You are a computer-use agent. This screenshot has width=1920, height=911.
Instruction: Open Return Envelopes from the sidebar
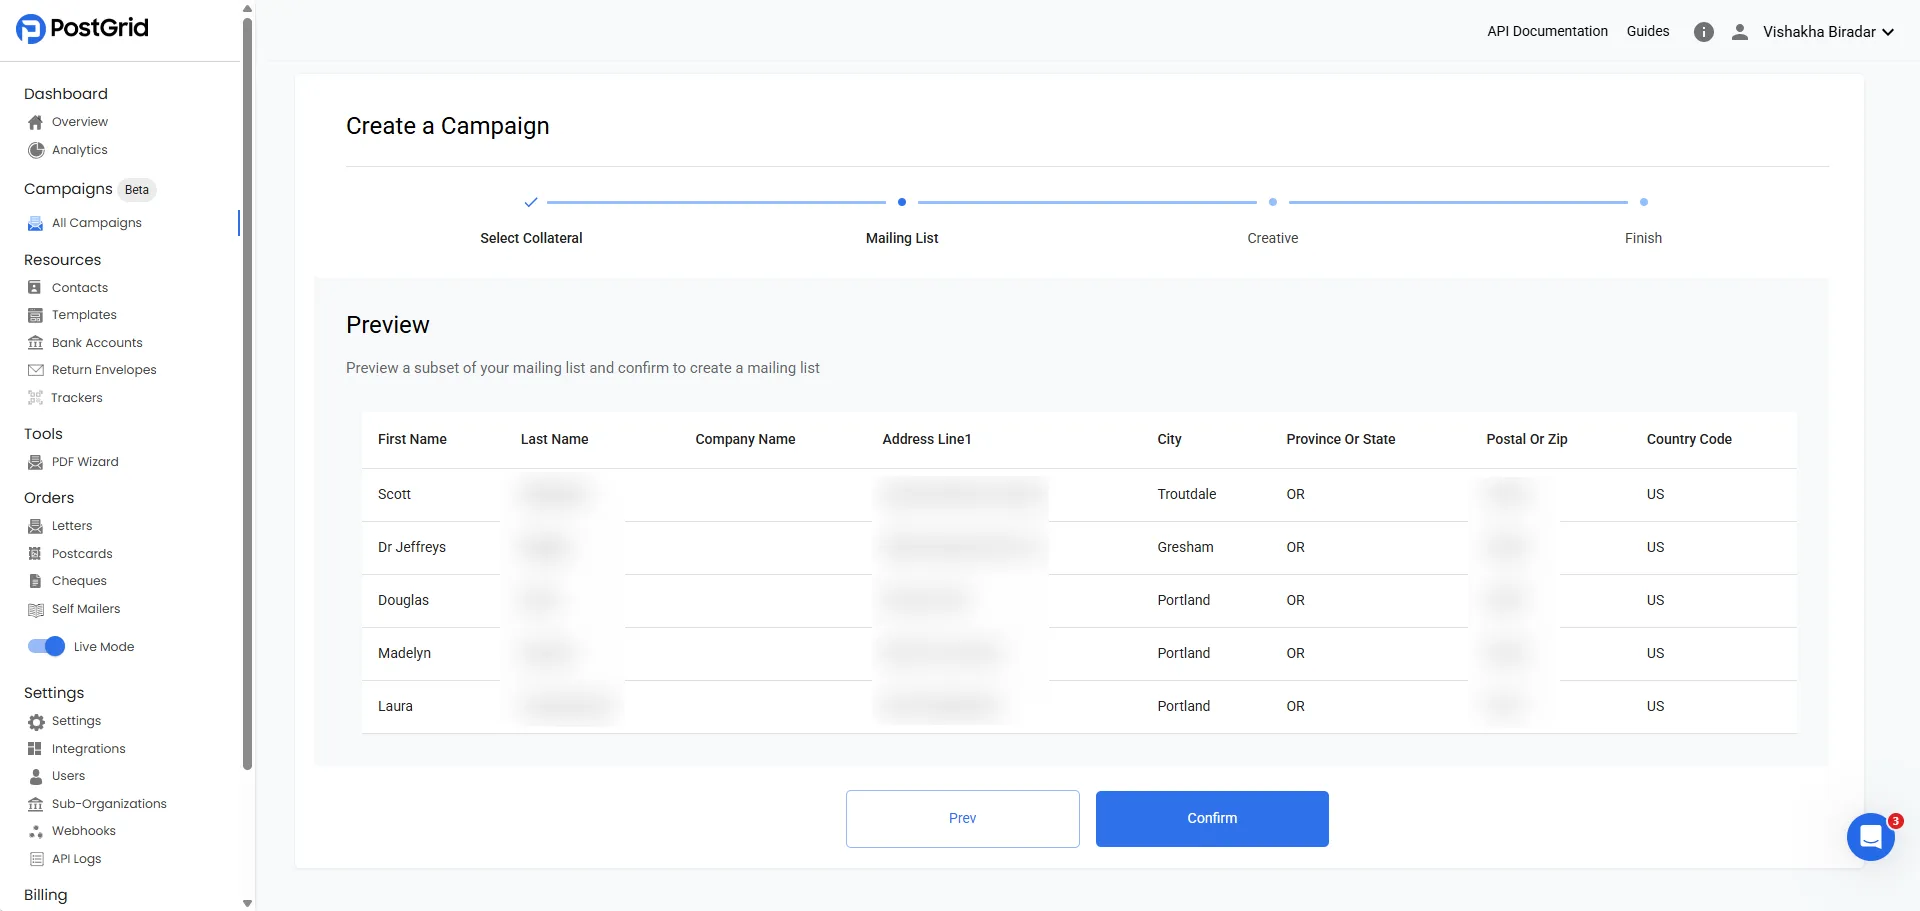click(35, 370)
